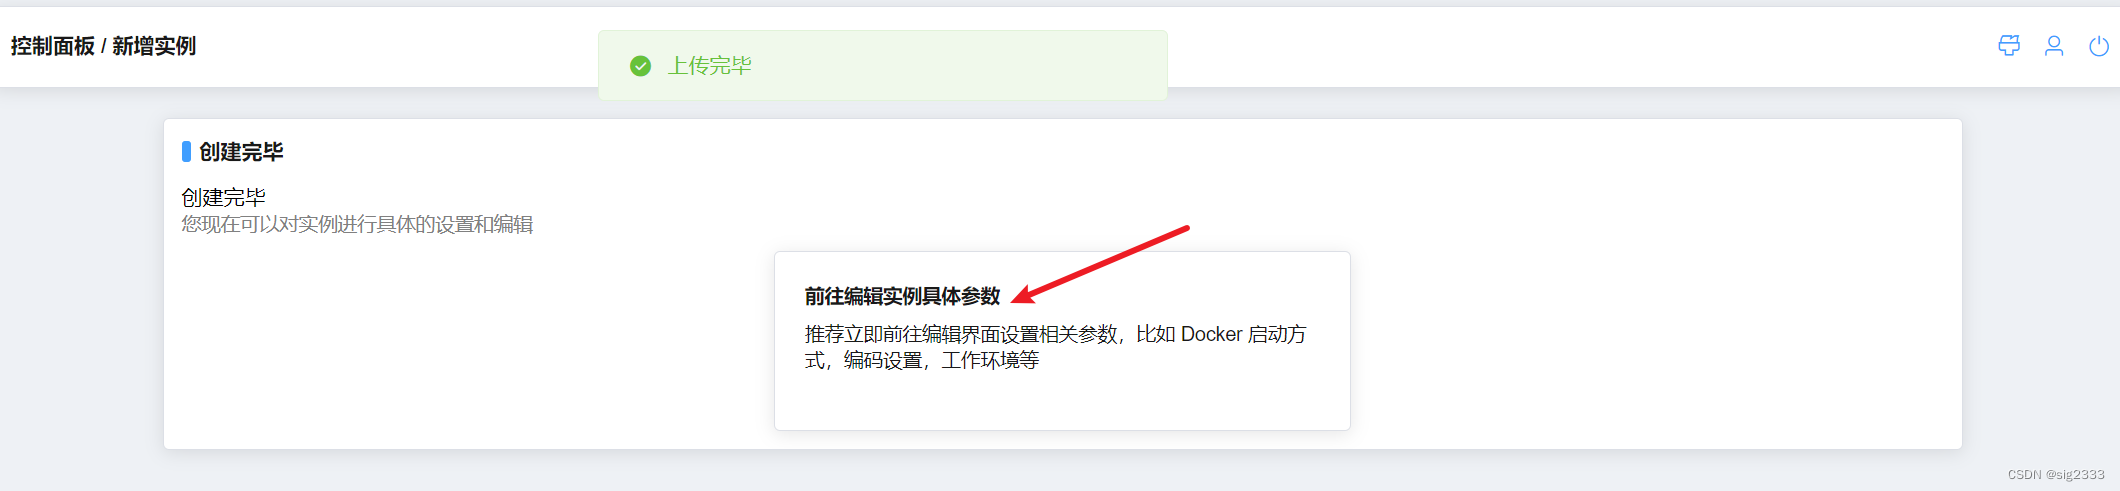Click the 您现在可以对实例进行具体的设置和编辑 description
Image resolution: width=2120 pixels, height=491 pixels.
[x=357, y=224]
